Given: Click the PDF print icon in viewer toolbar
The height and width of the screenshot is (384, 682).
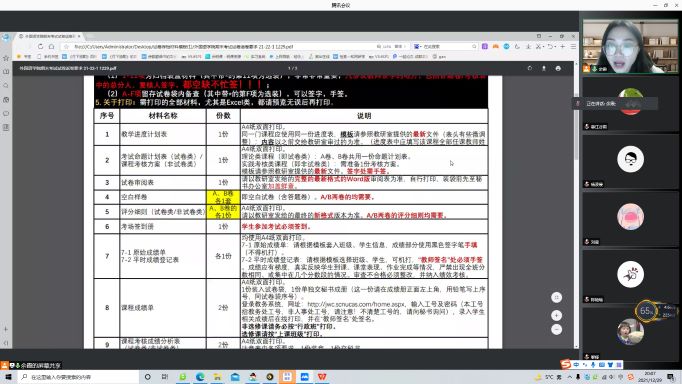Looking at the screenshot, I should (x=558, y=68).
